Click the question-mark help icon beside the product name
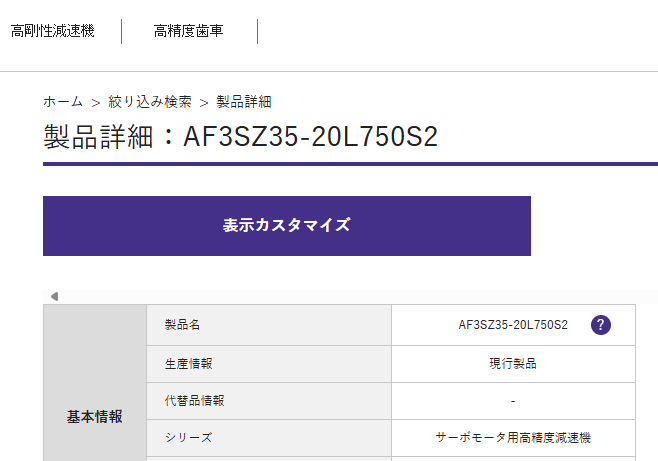 pyautogui.click(x=600, y=325)
